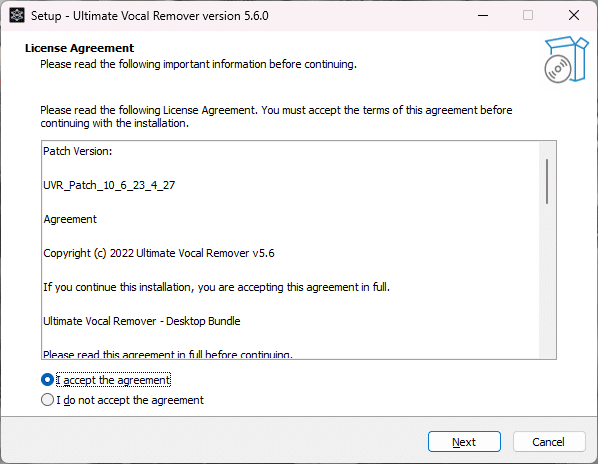Click the license text scrollbar thumb

pyautogui.click(x=547, y=181)
